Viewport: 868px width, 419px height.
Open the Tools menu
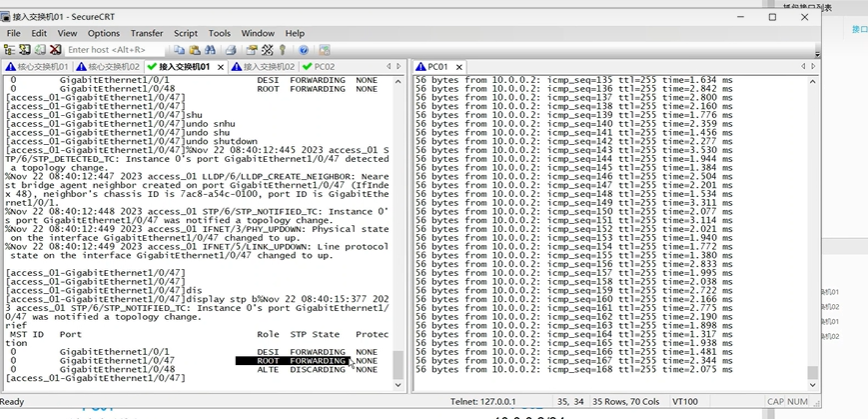219,33
